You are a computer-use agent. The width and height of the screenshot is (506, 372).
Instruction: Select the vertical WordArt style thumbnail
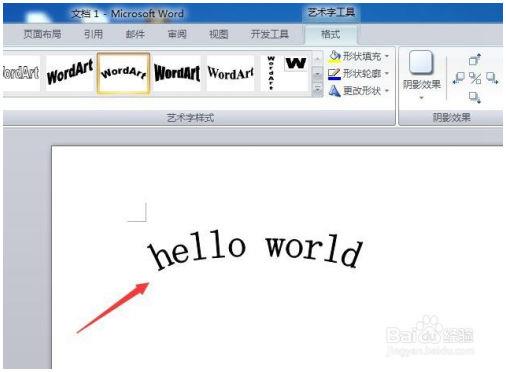[271, 73]
